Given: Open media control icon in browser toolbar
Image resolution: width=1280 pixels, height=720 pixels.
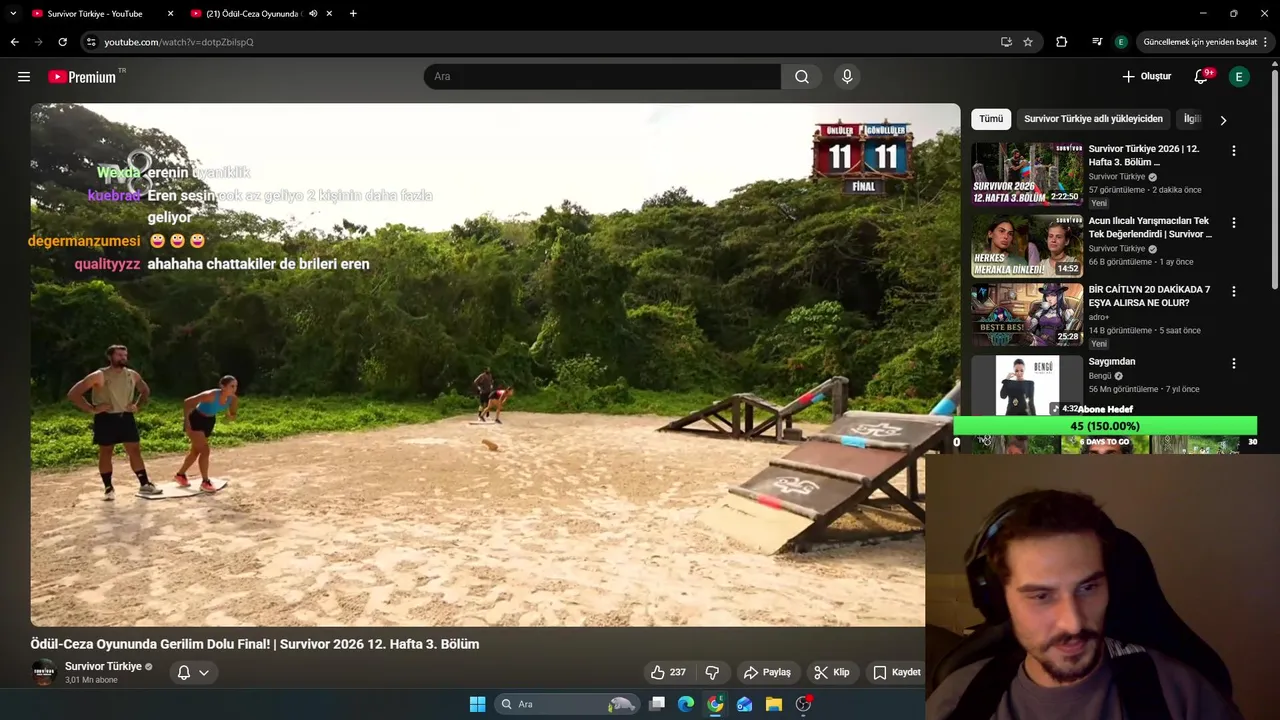Looking at the screenshot, I should click(x=1097, y=42).
